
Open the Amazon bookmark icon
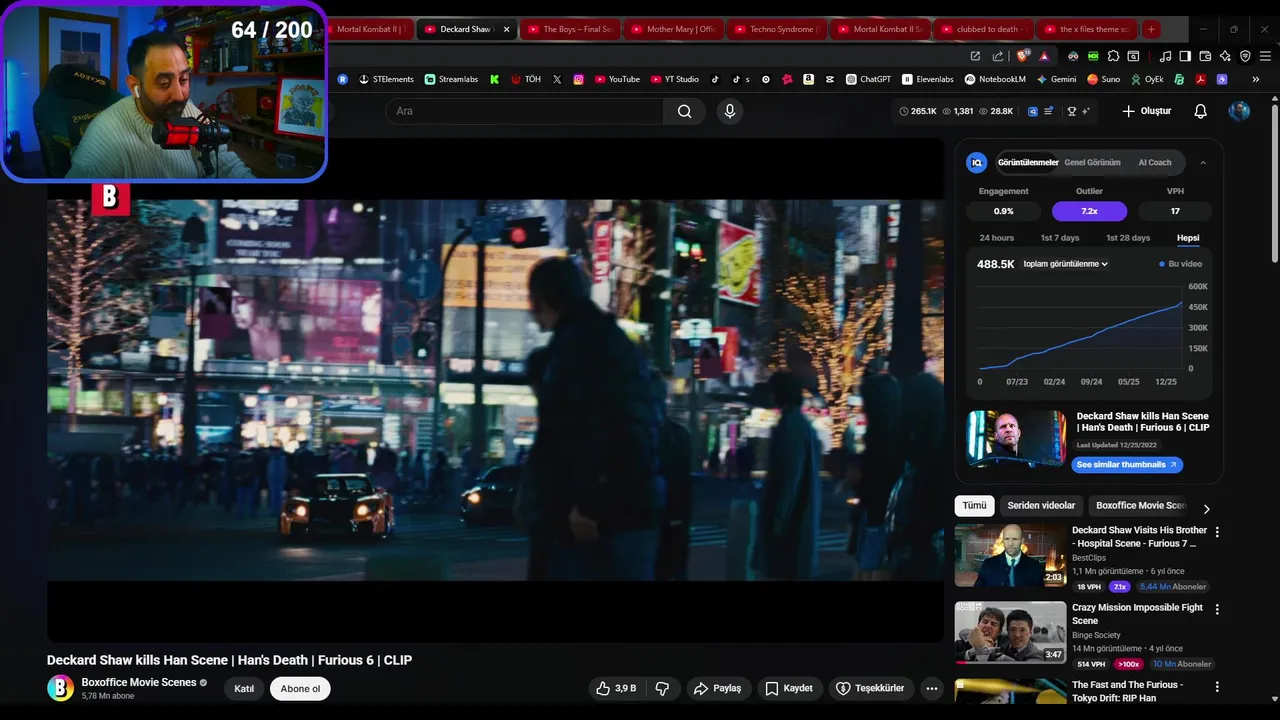point(808,79)
